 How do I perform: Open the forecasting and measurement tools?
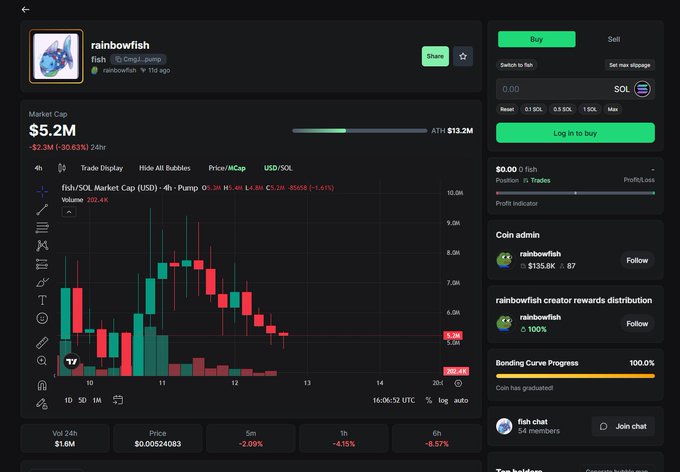[x=42, y=264]
